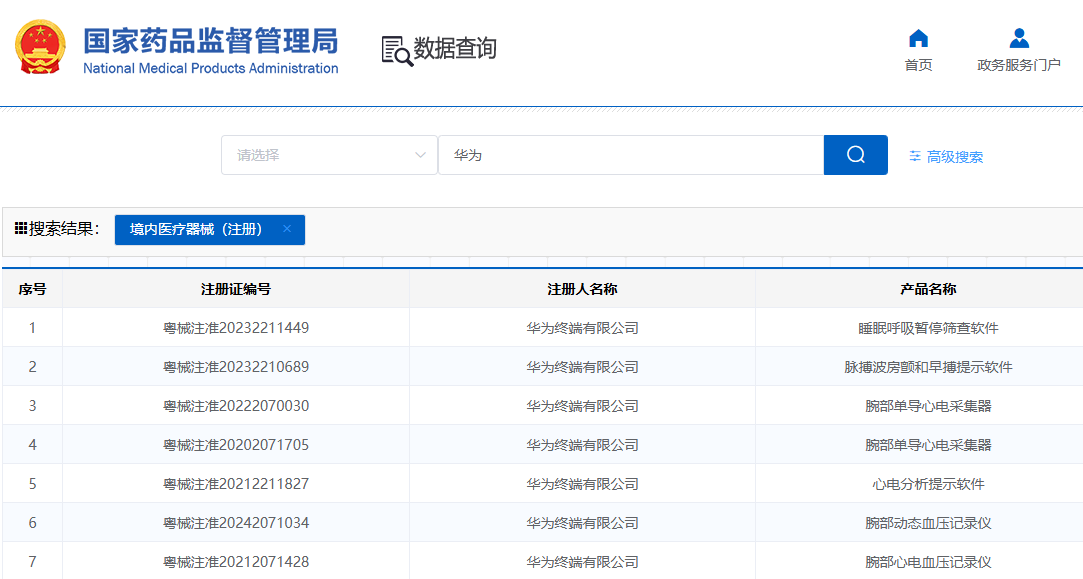Screen dimensions: 1083x579
Task: Select registration number 粤械注准20222070030
Action: [236, 406]
